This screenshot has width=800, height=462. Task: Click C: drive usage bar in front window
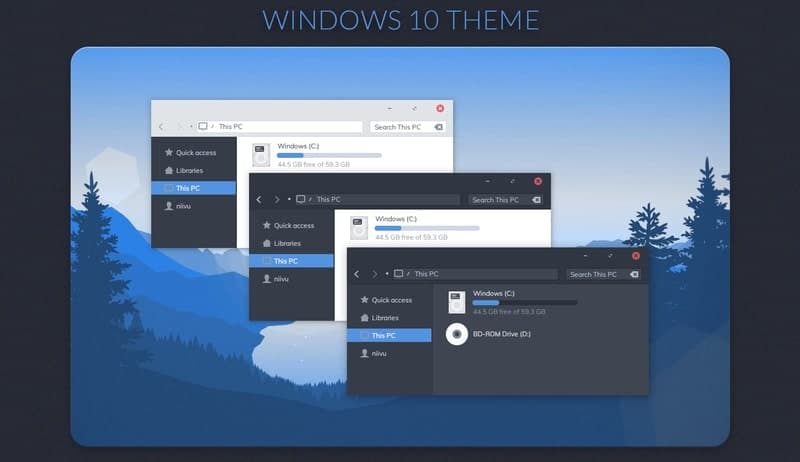[x=524, y=302]
